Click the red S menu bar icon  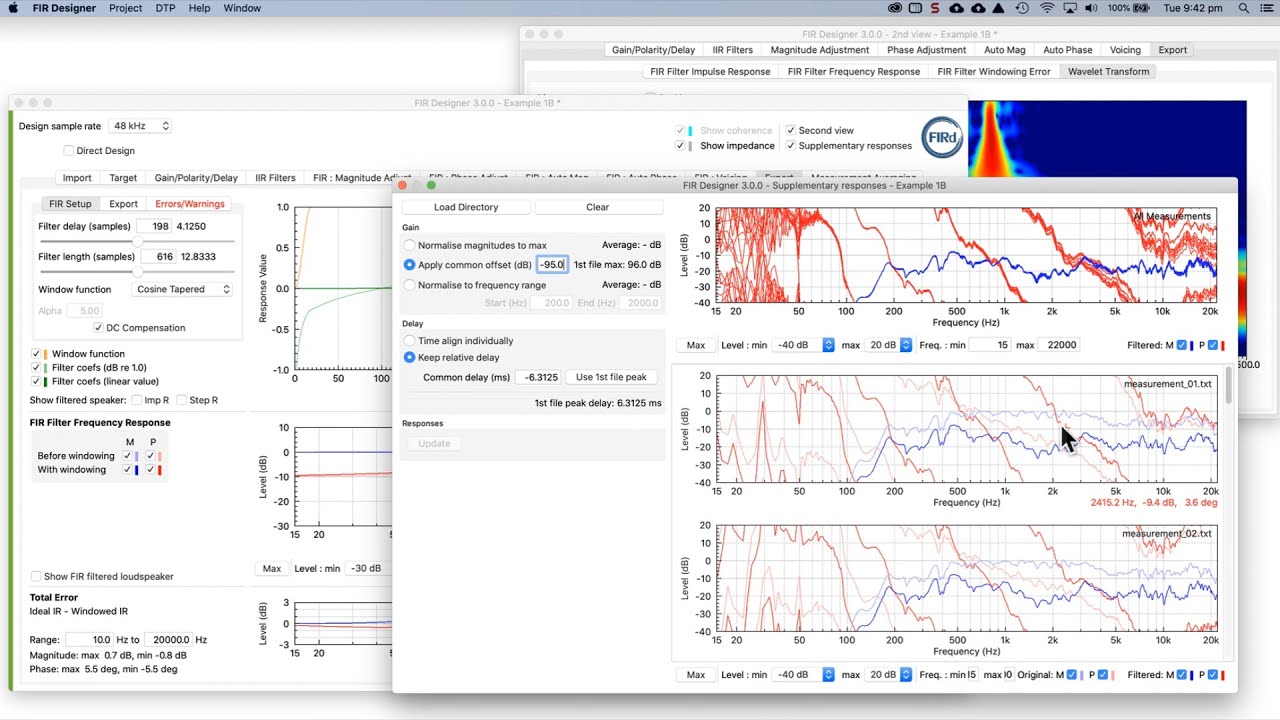click(935, 8)
